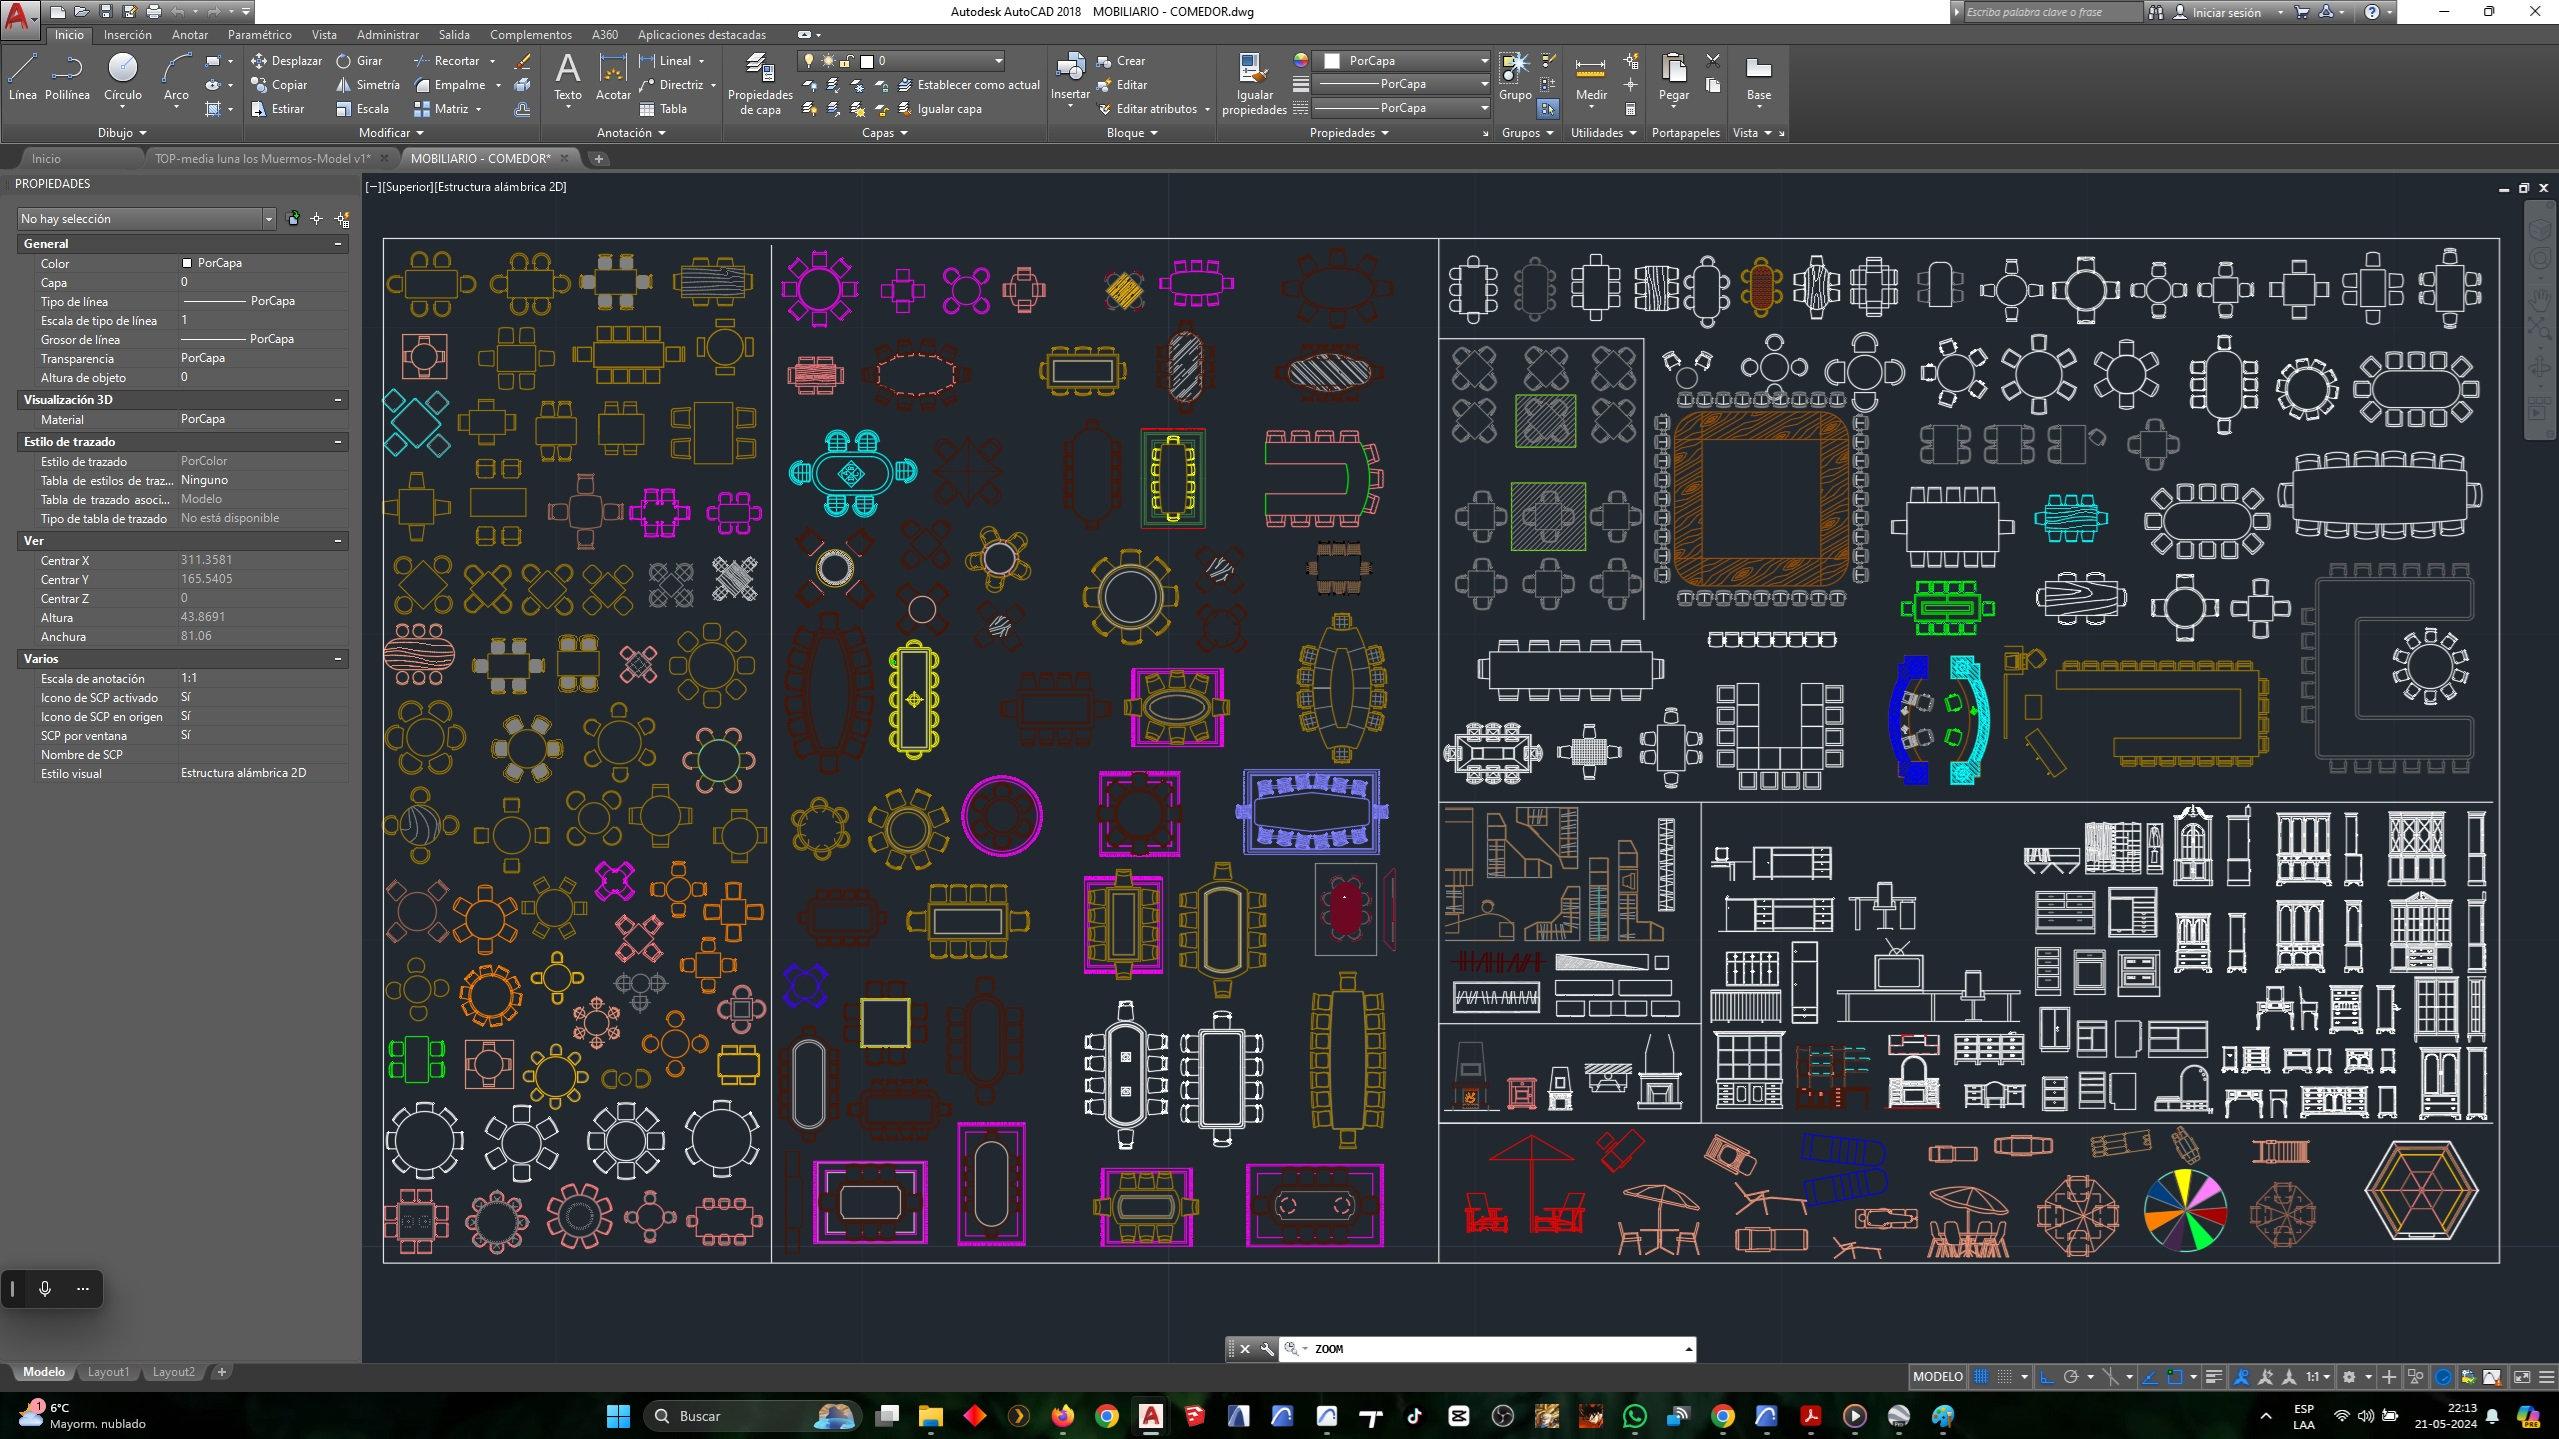Image resolution: width=2559 pixels, height=1439 pixels.
Task: Click inside the ZOOM command line field
Action: [1450, 1349]
